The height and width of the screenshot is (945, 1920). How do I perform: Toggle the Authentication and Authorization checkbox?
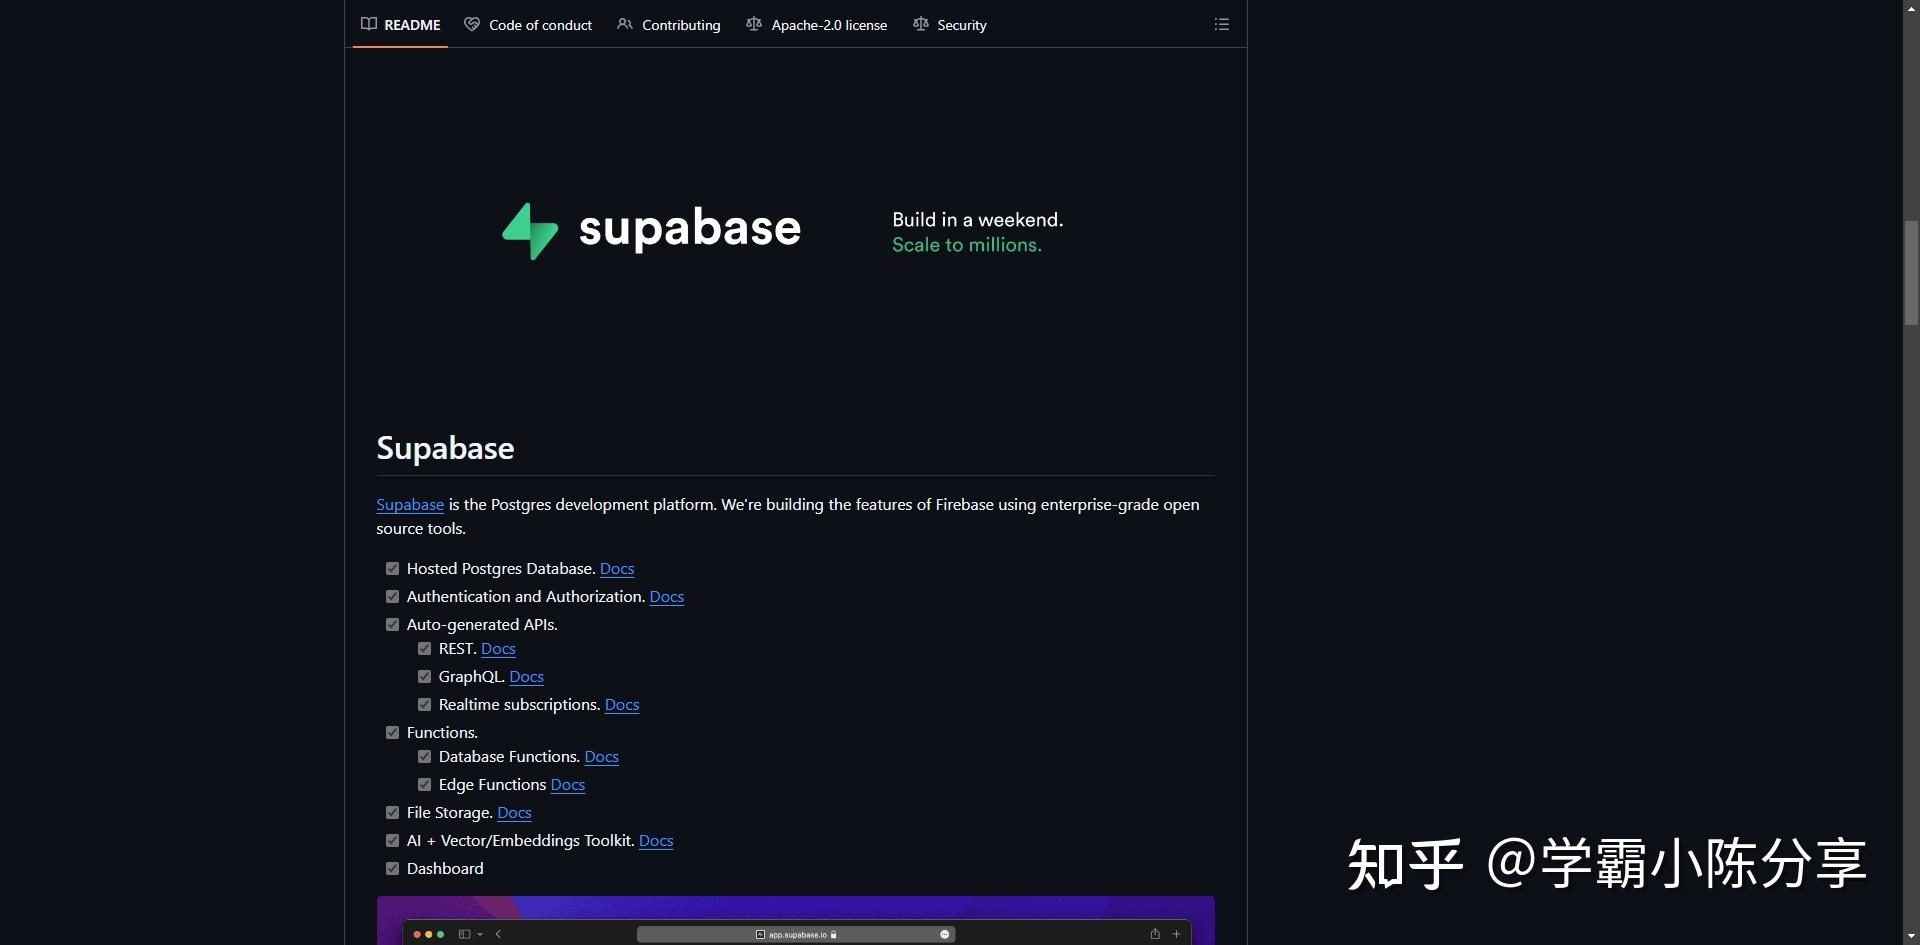[392, 596]
